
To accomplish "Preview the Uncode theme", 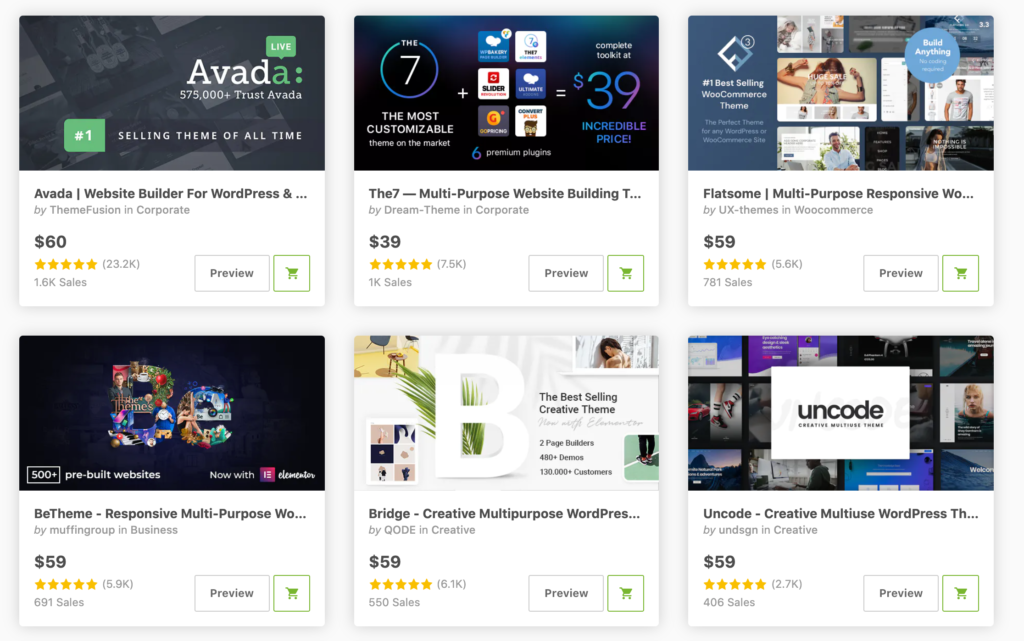I will pos(901,593).
